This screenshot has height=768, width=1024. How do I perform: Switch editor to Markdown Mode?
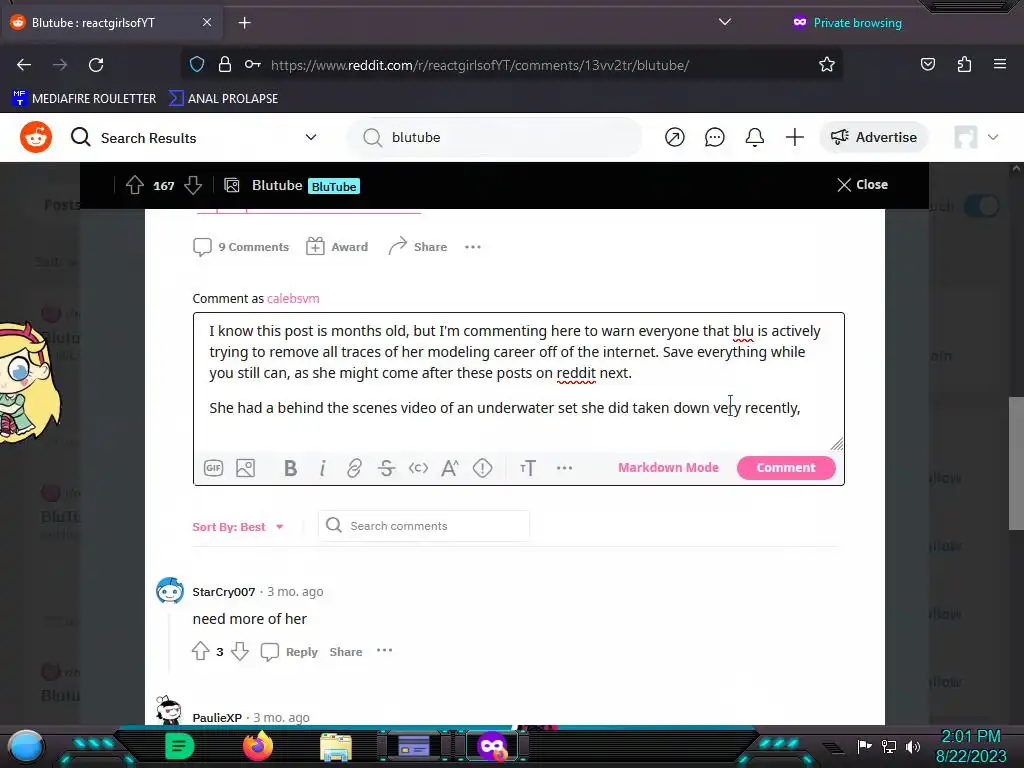click(x=668, y=468)
